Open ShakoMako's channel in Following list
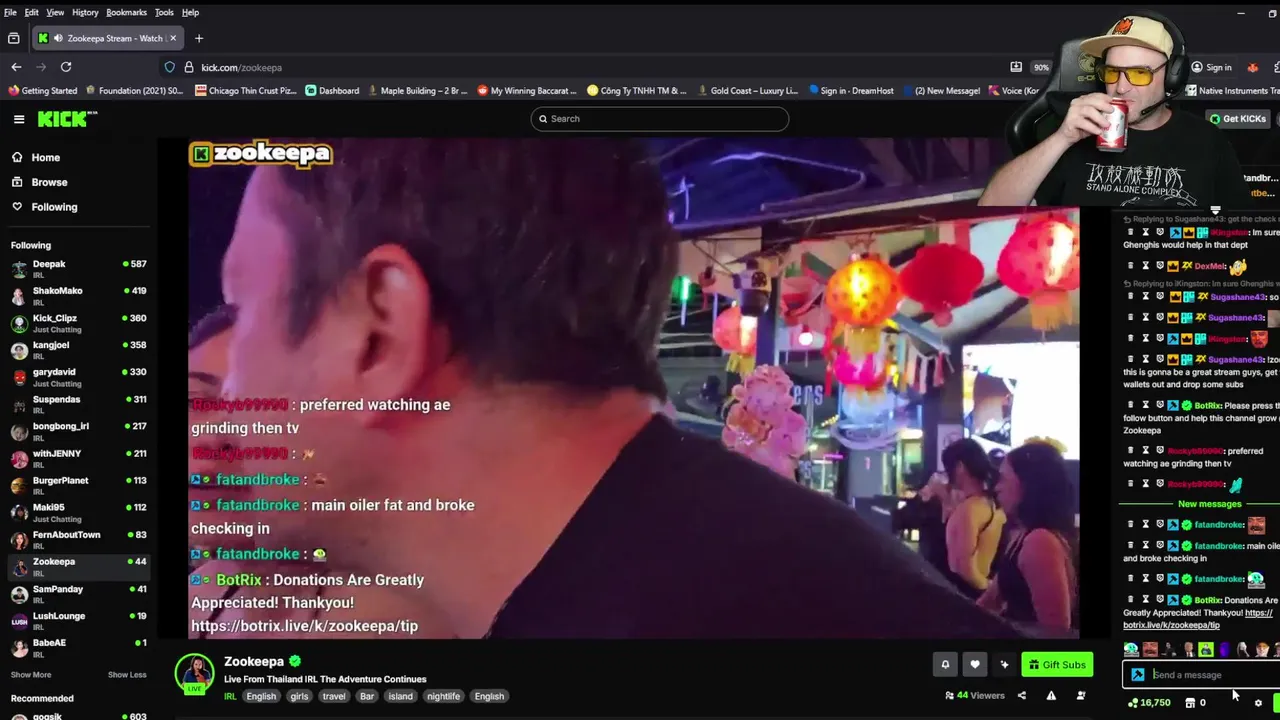Image resolution: width=1280 pixels, height=720 pixels. point(78,295)
